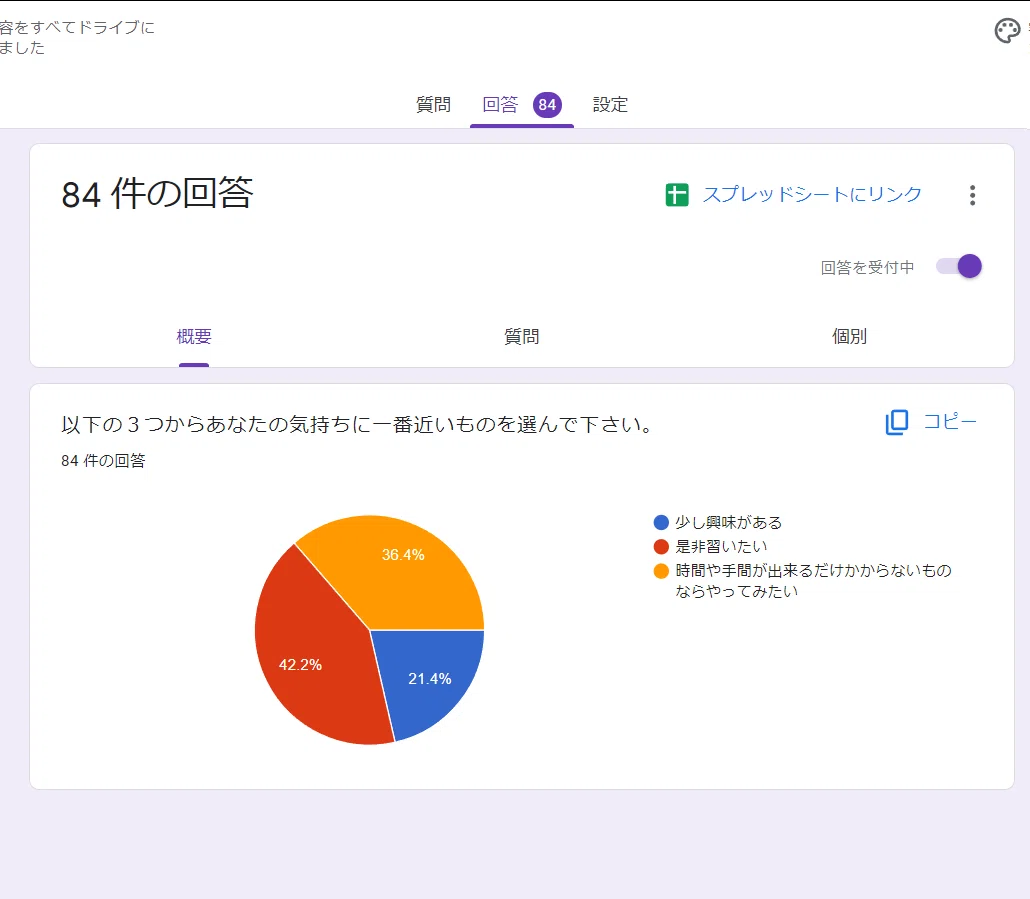Click the 84 件の回答 large heading

pyautogui.click(x=157, y=194)
